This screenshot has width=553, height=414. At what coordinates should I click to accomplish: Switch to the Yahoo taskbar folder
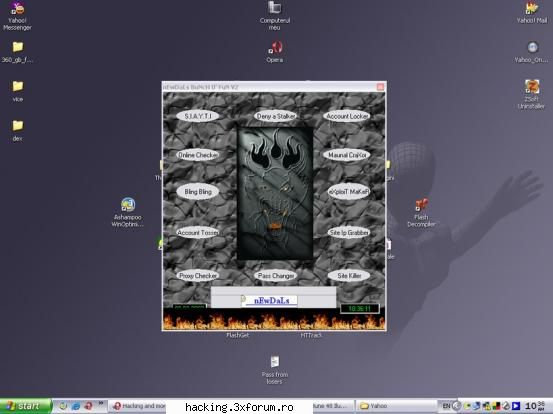click(396, 406)
